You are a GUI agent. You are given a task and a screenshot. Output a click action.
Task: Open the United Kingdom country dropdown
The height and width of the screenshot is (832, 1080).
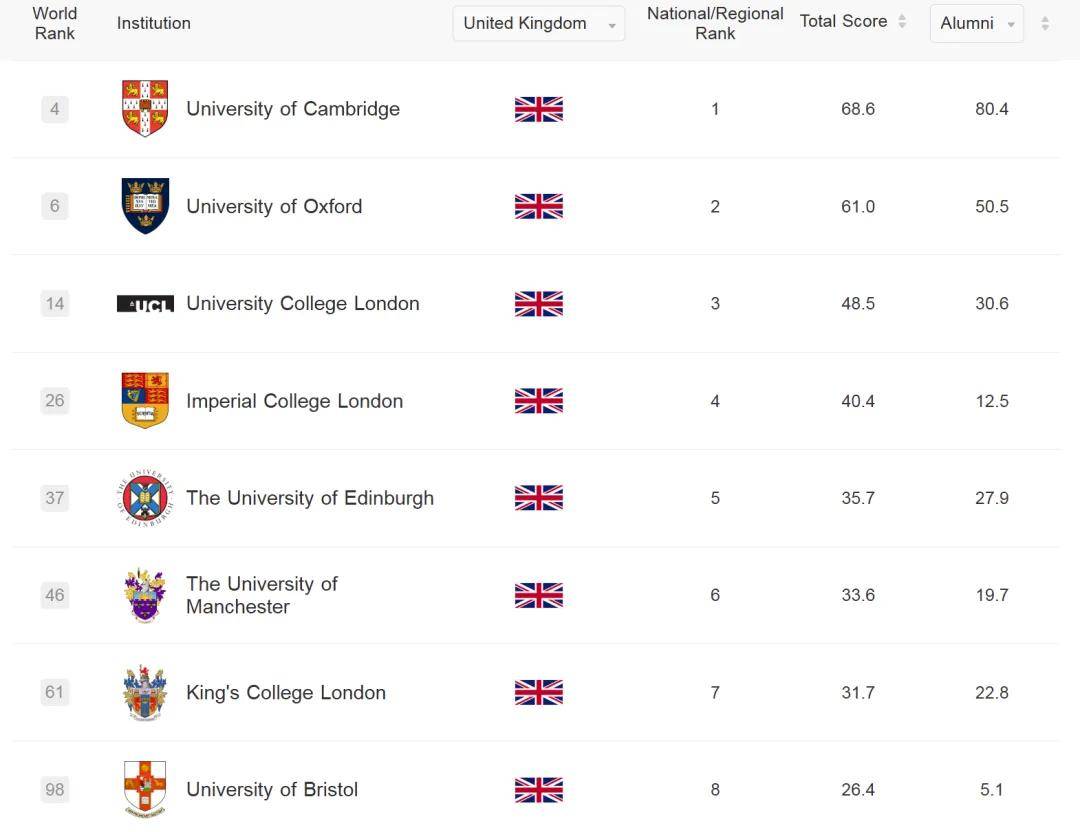(x=538, y=24)
